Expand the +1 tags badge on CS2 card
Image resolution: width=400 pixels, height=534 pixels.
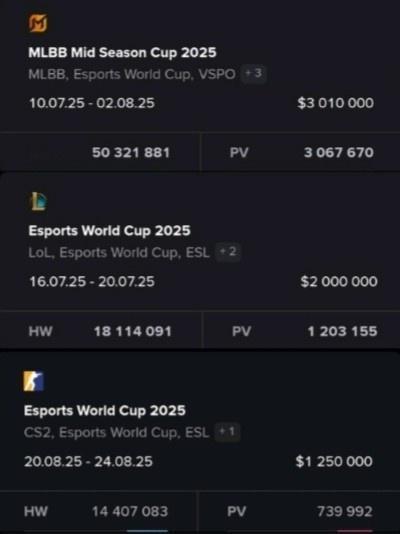tap(227, 431)
